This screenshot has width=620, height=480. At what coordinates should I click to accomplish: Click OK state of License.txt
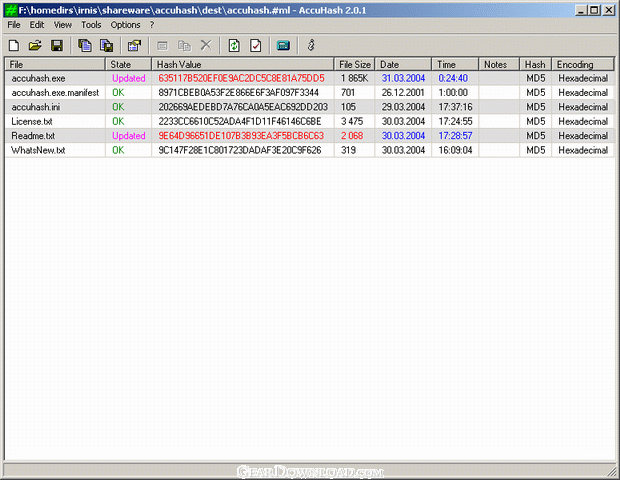click(118, 121)
